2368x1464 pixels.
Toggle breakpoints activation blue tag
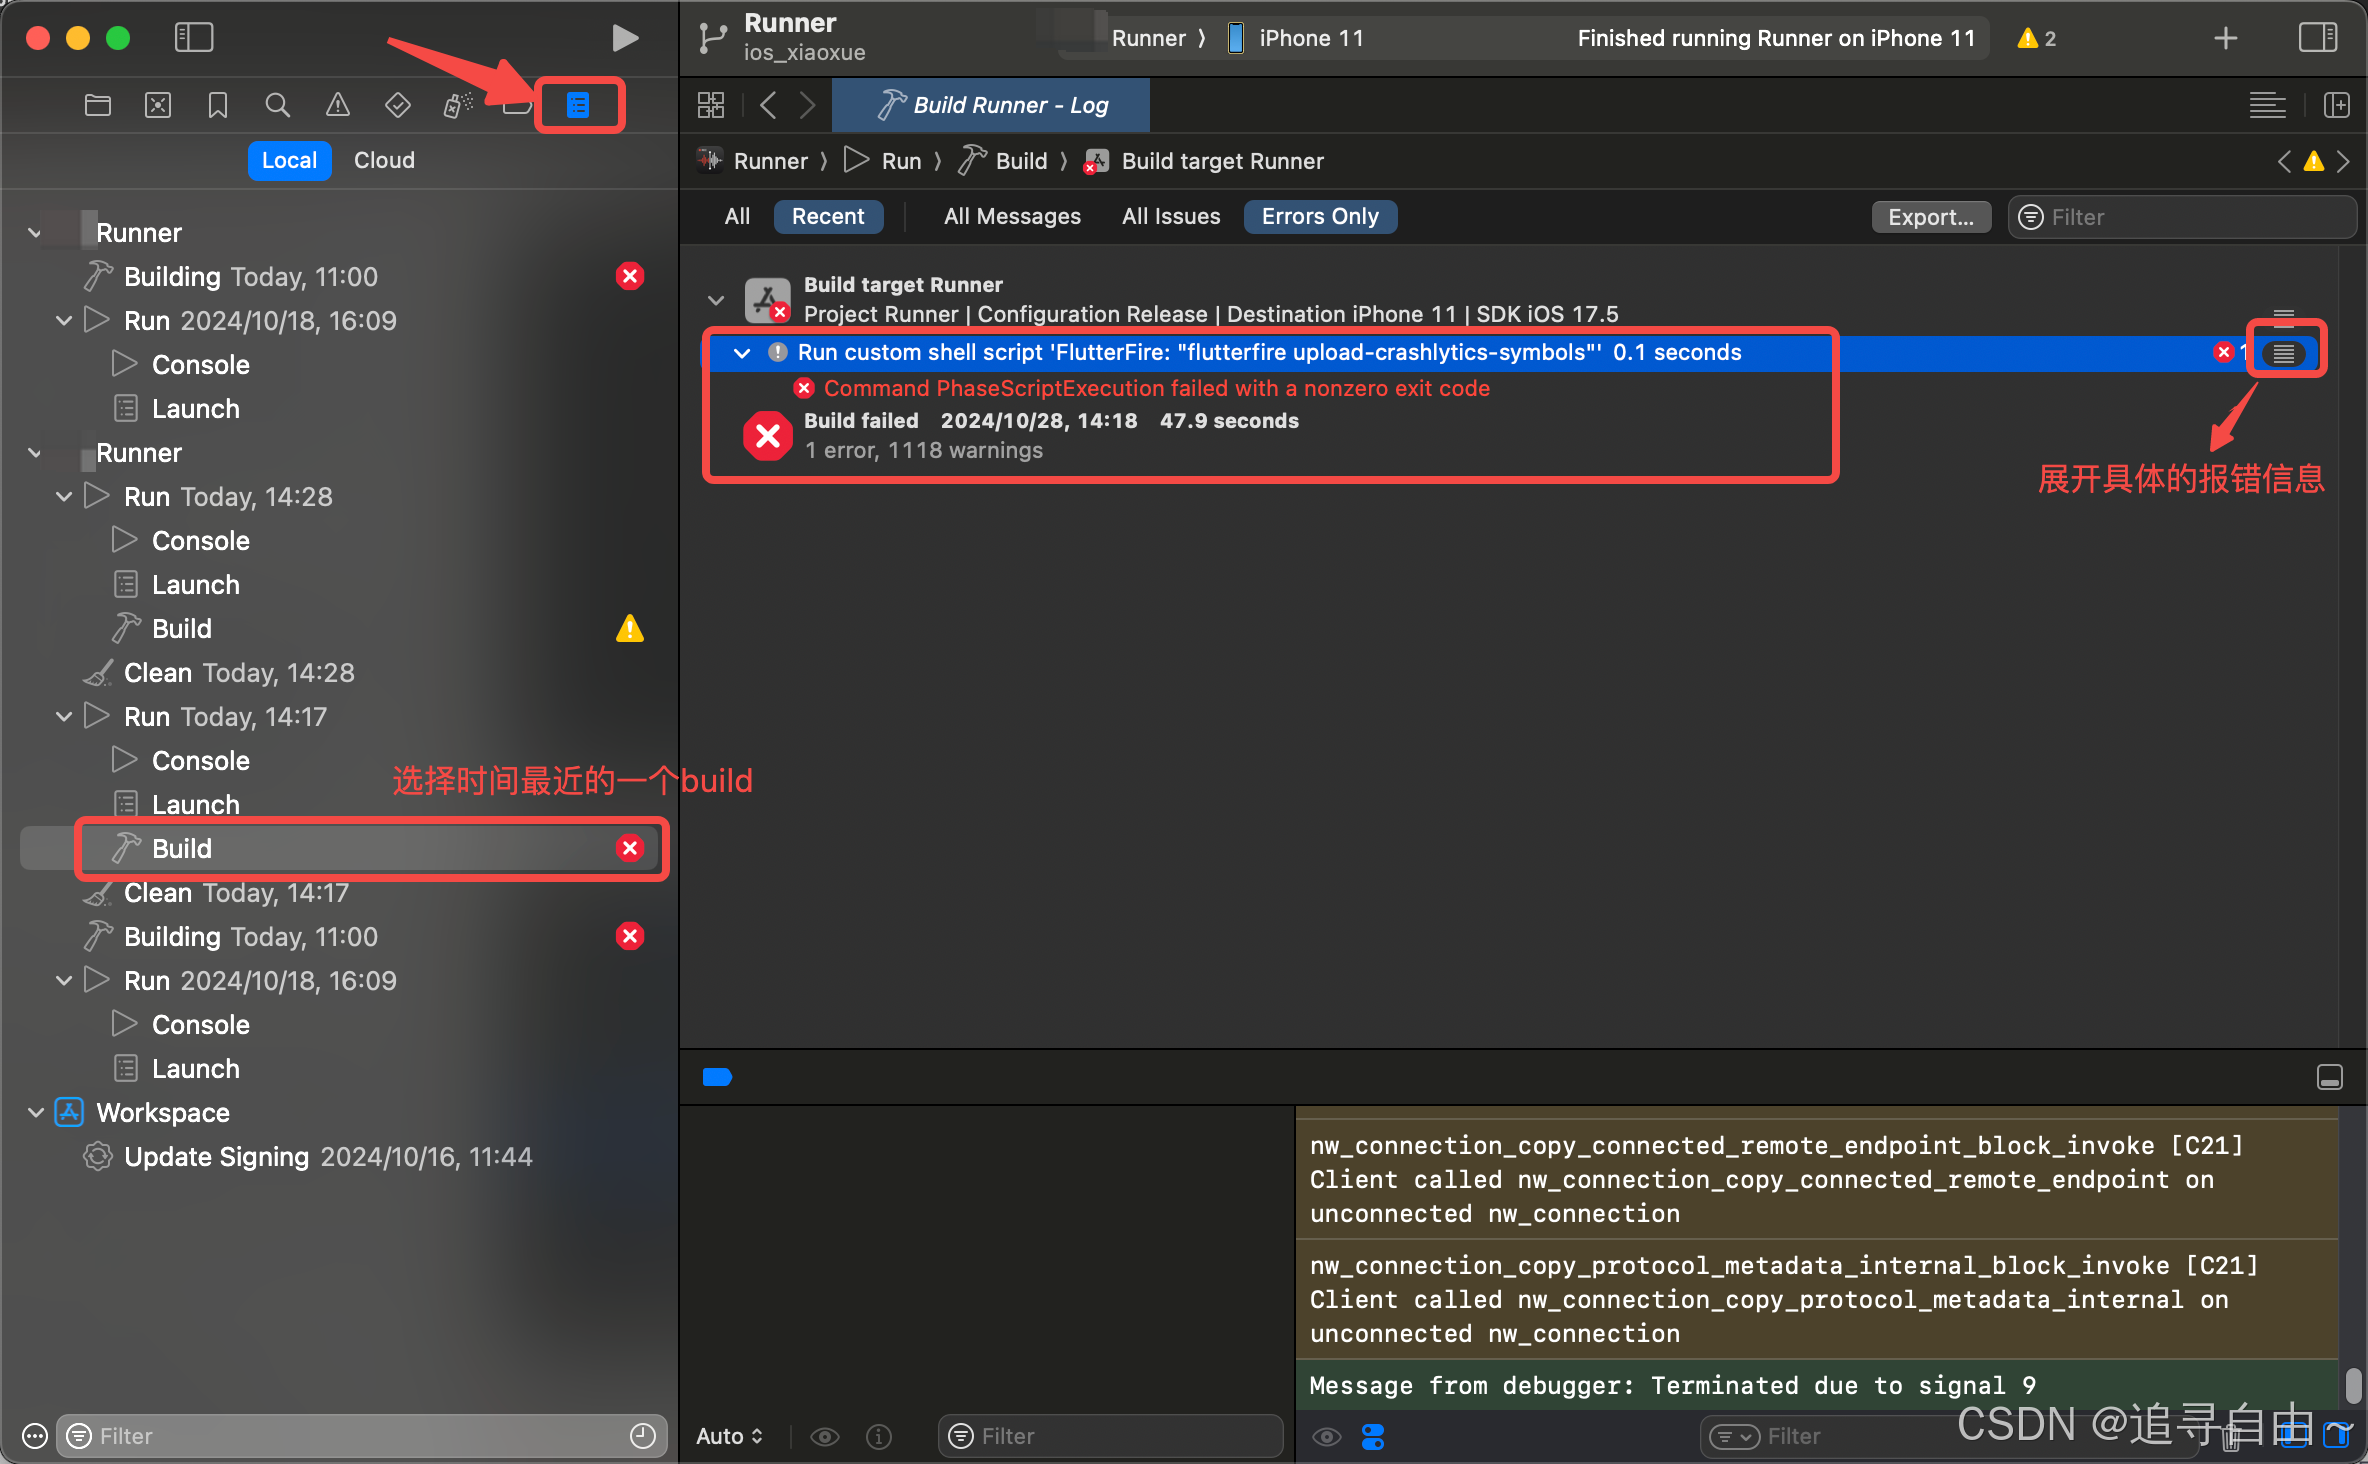718,1077
